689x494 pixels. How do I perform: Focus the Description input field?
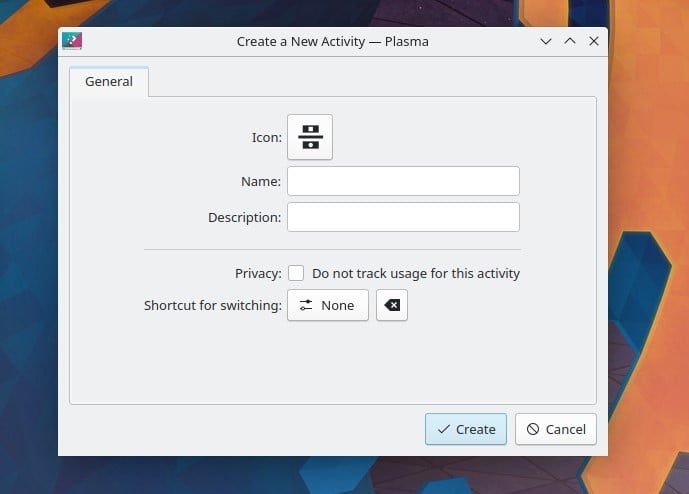[x=403, y=217]
